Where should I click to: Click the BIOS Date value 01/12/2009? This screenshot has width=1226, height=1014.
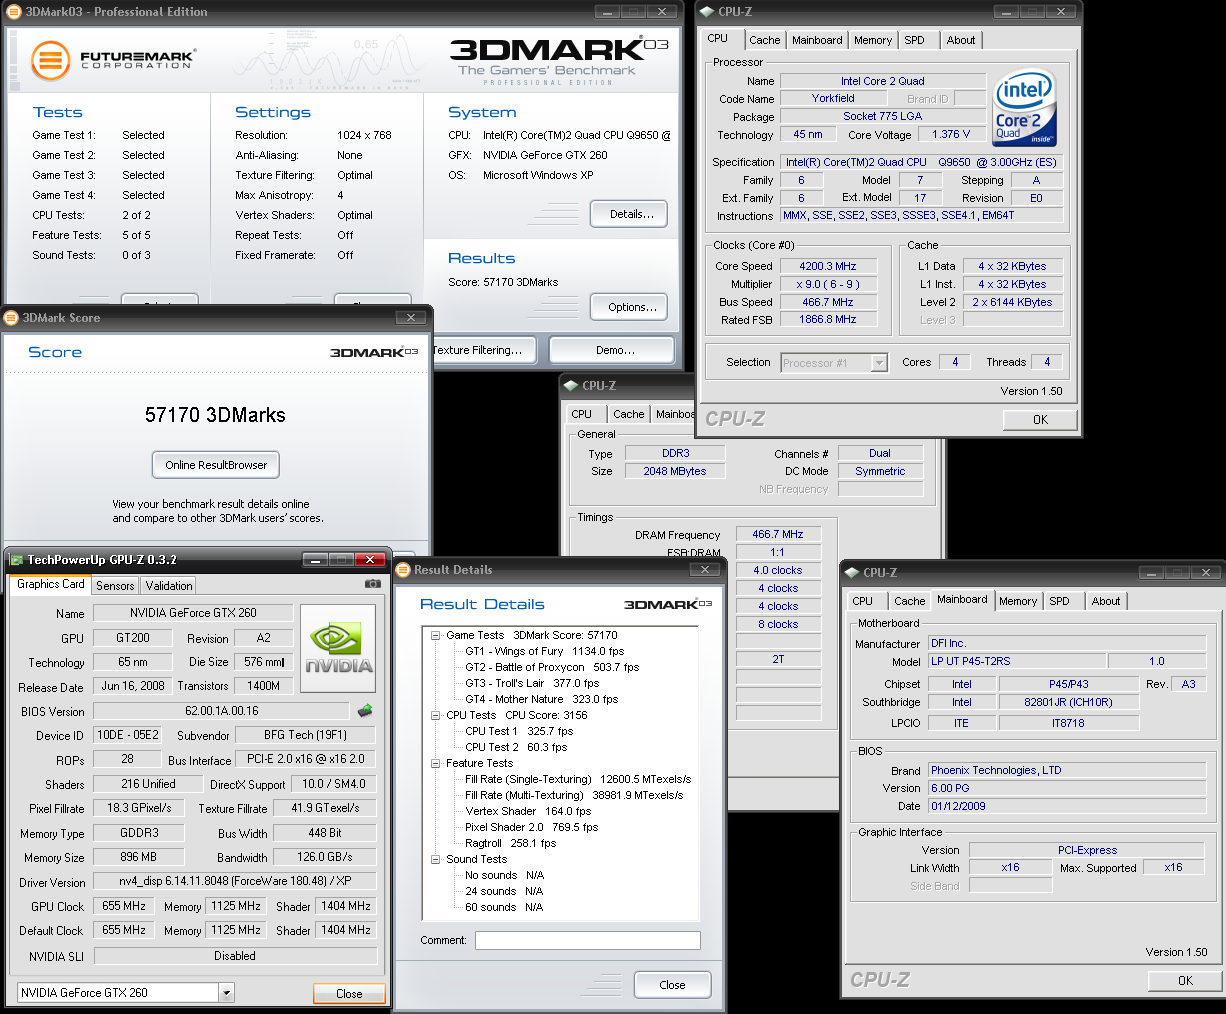click(1067, 806)
